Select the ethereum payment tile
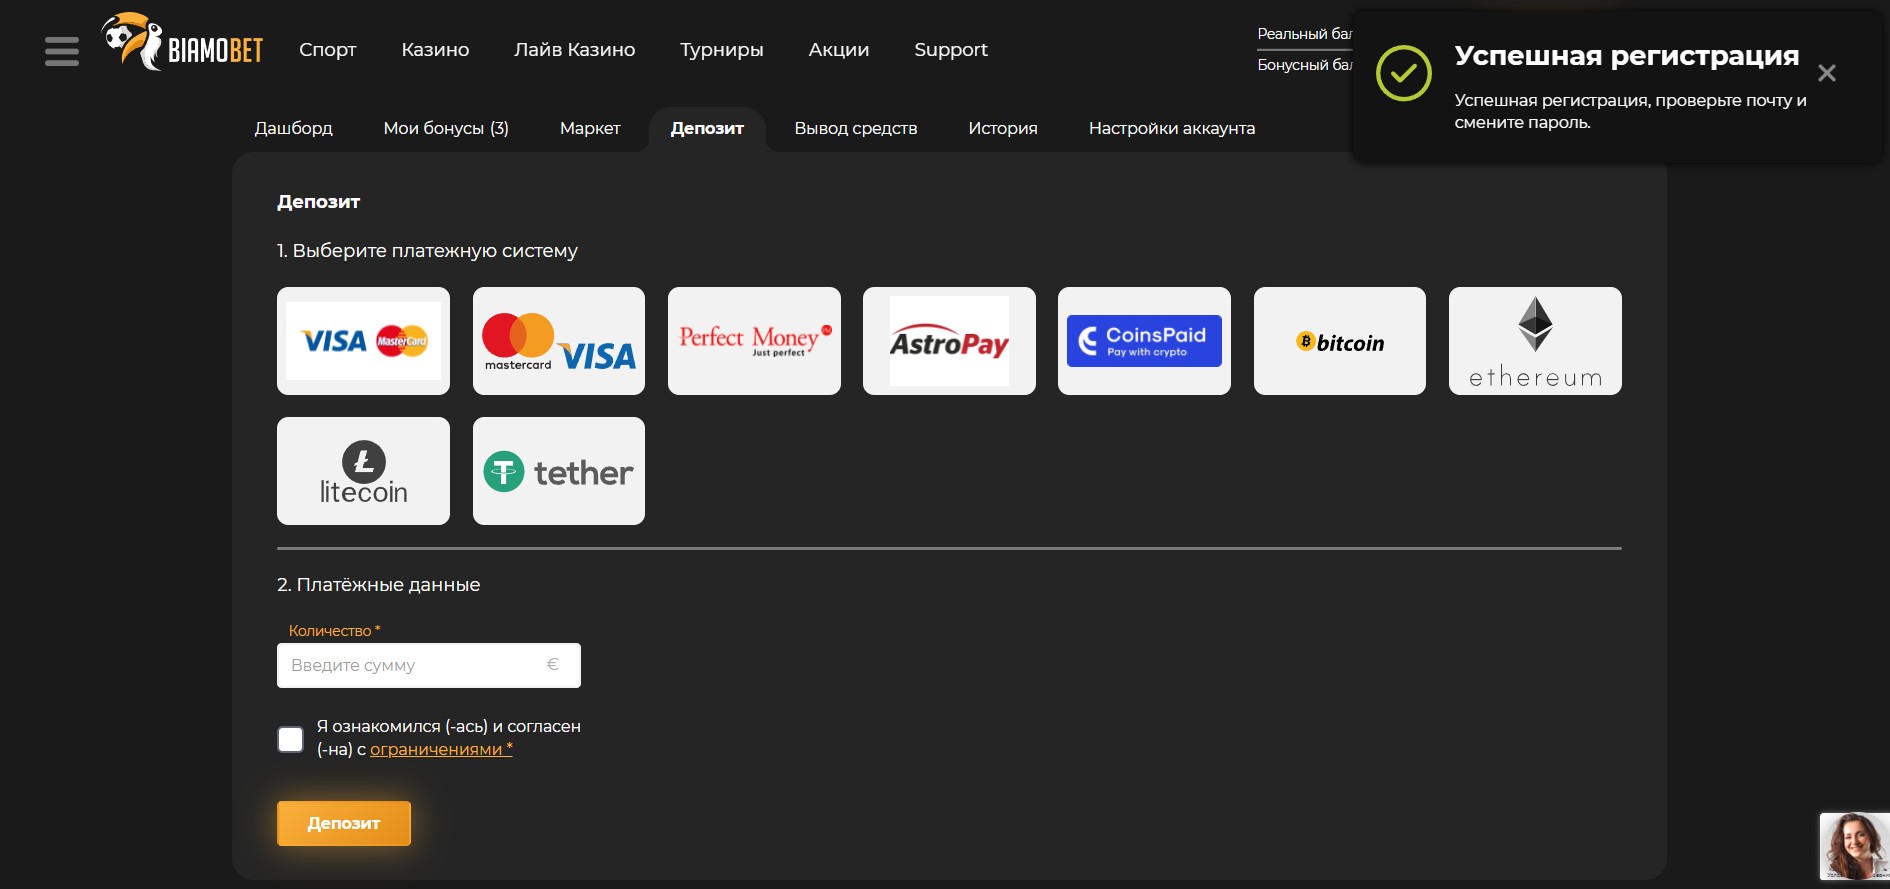1890x889 pixels. coord(1535,341)
